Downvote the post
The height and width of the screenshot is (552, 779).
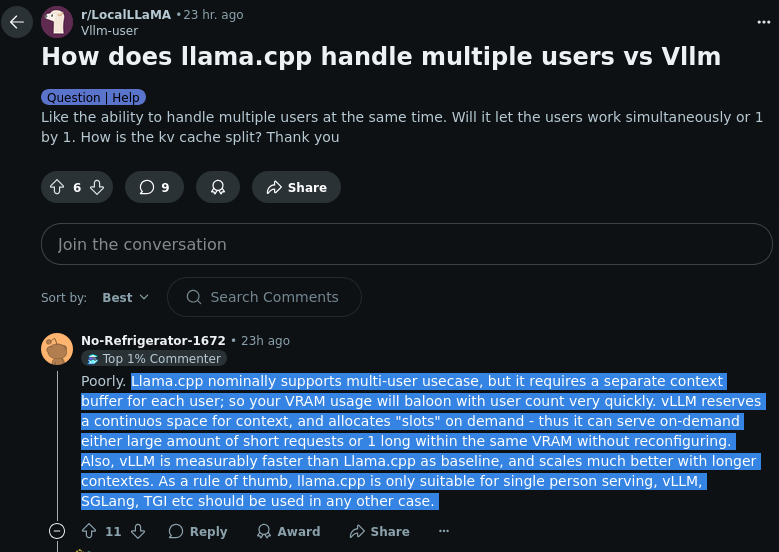[x=97, y=187]
